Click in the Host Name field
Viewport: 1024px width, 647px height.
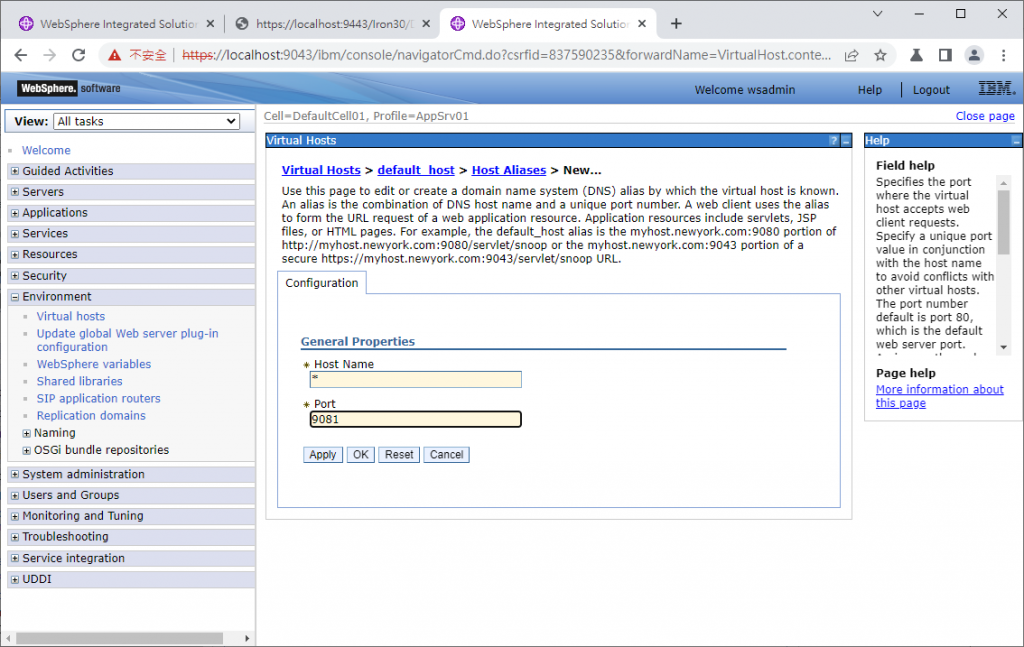[415, 379]
